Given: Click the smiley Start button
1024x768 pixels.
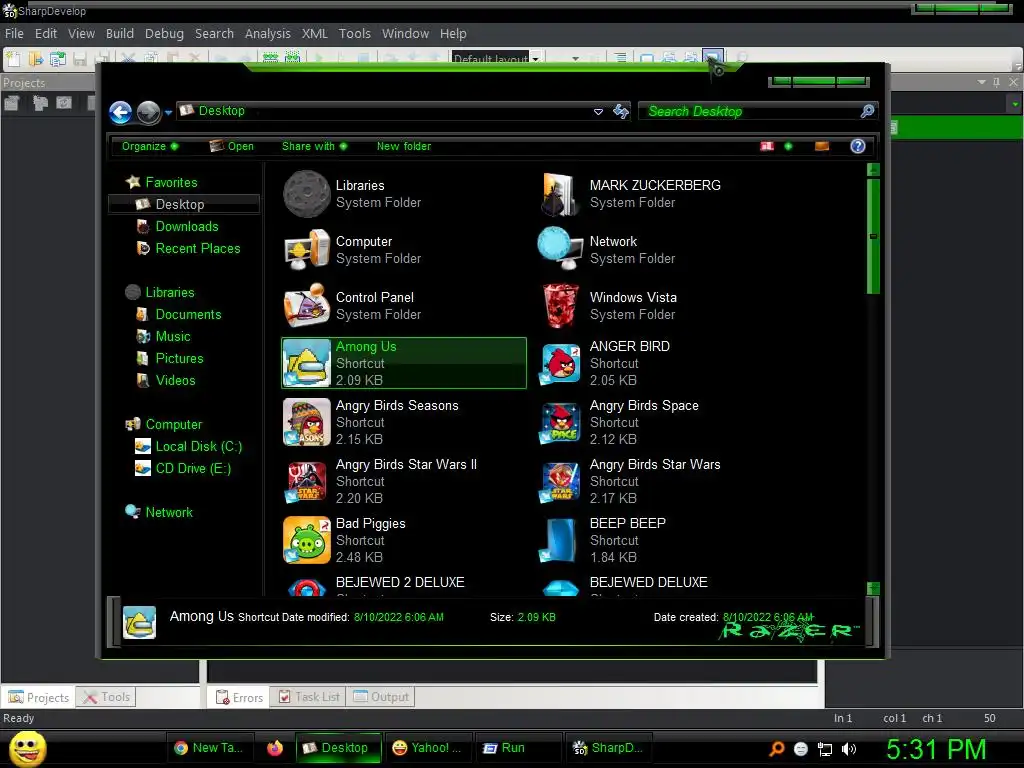Looking at the screenshot, I should pyautogui.click(x=27, y=748).
